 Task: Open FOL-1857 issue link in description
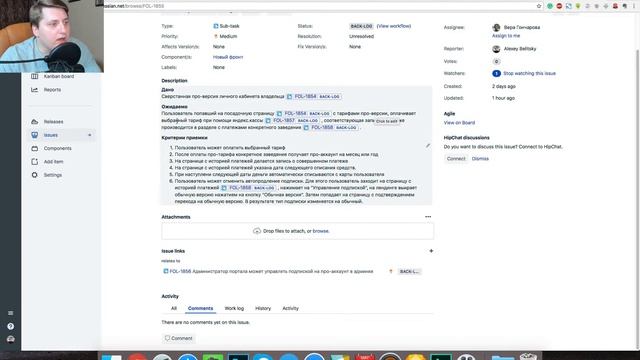pyautogui.click(x=284, y=121)
